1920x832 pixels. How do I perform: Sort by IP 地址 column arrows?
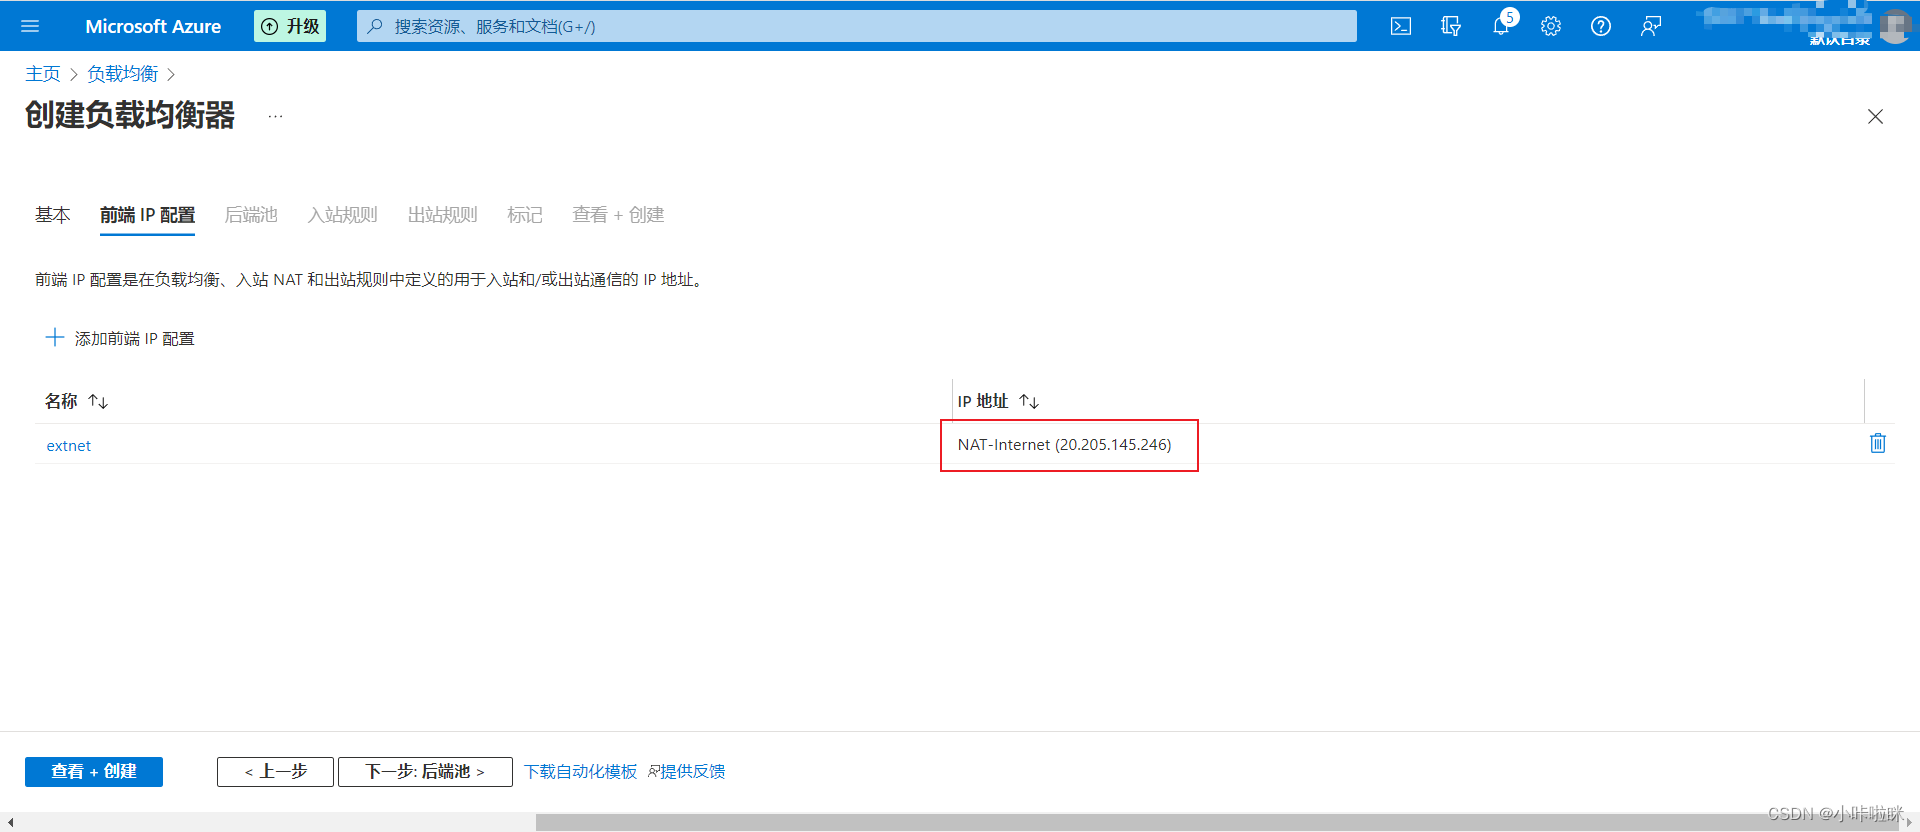tap(1029, 401)
